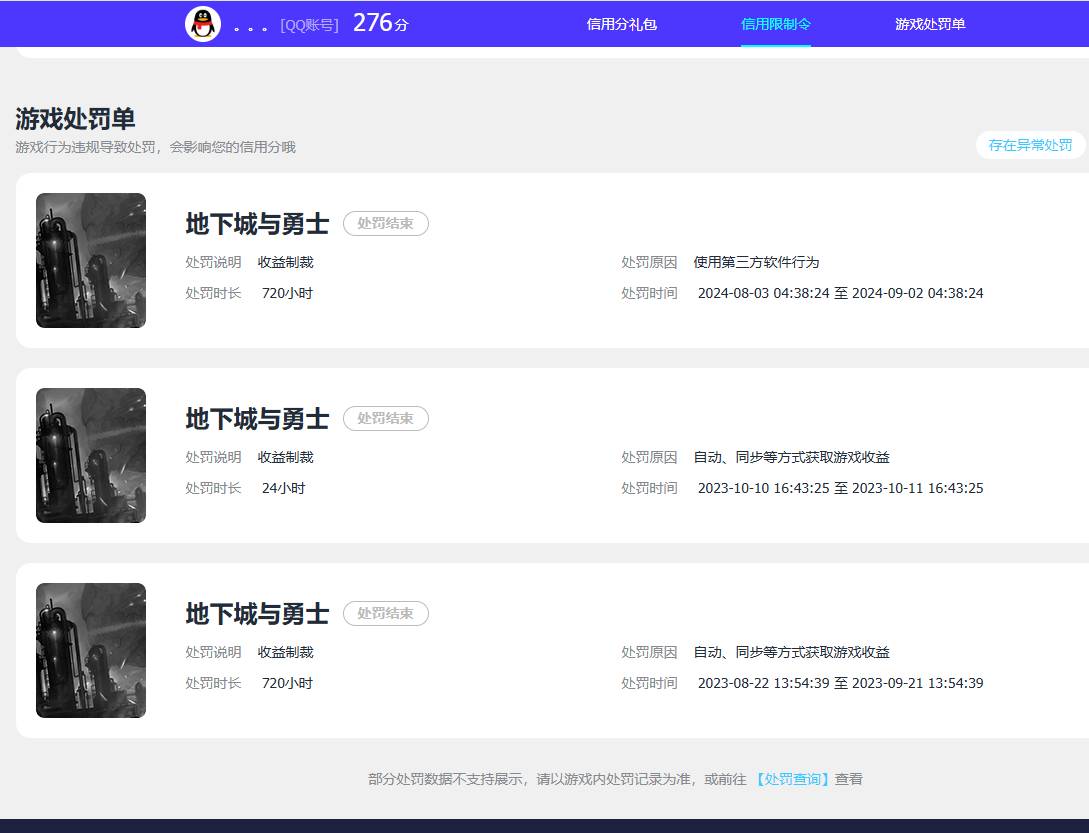Image resolution: width=1089 pixels, height=833 pixels.
Task: Click the 720小时 duration on first record
Action: [289, 293]
